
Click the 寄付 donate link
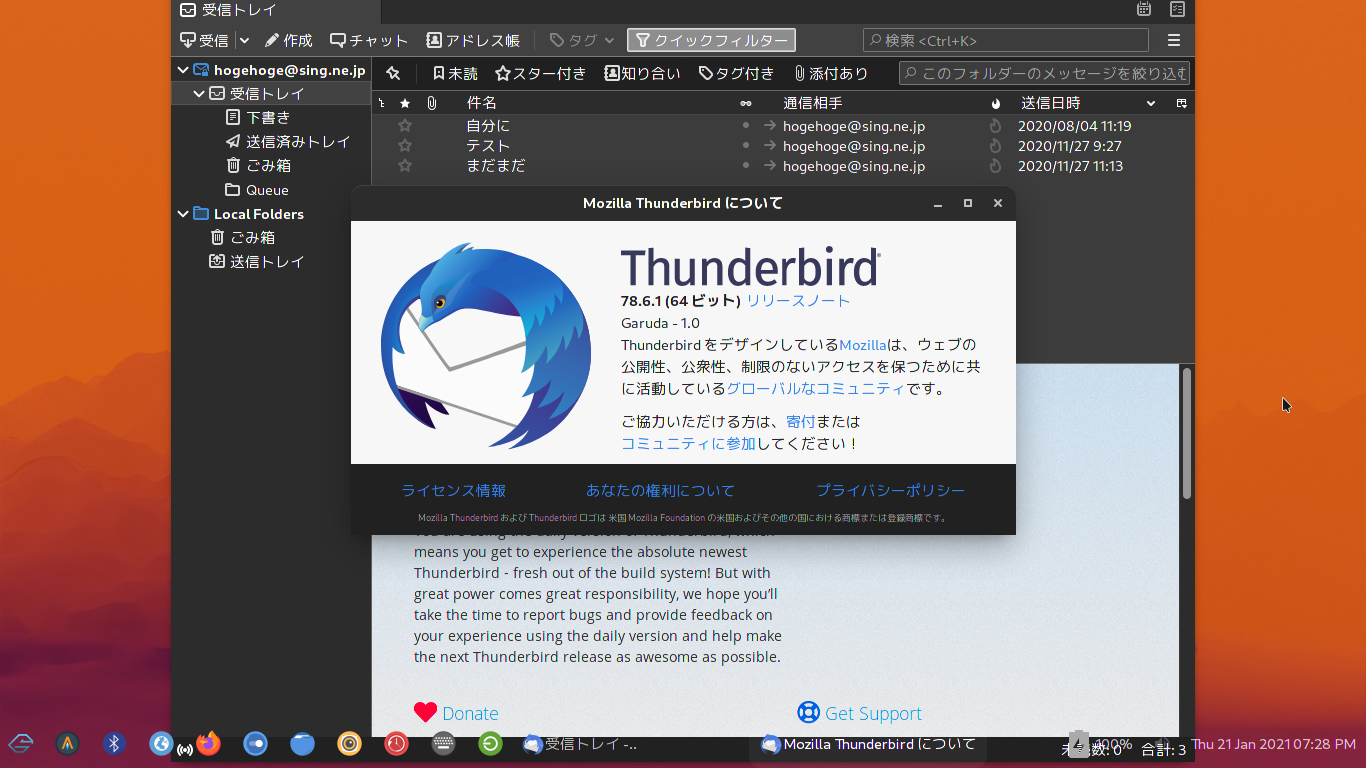(x=801, y=422)
